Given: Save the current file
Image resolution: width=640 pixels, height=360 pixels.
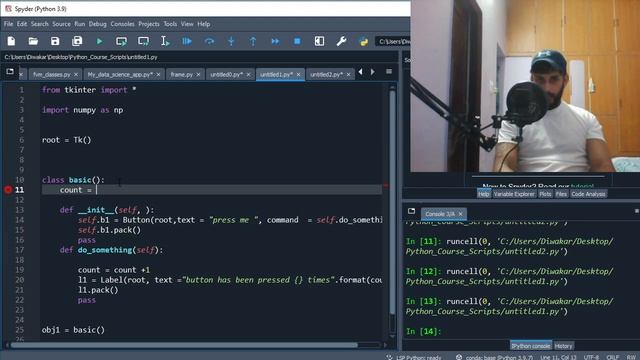Looking at the screenshot, I should point(55,41).
